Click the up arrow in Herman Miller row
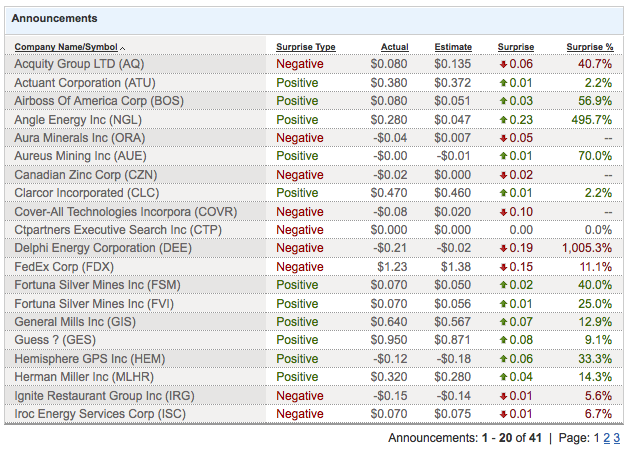The width and height of the screenshot is (626, 453). pyautogui.click(x=503, y=377)
